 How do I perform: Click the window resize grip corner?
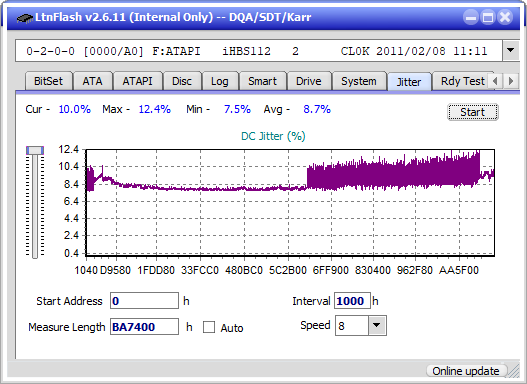514,371
